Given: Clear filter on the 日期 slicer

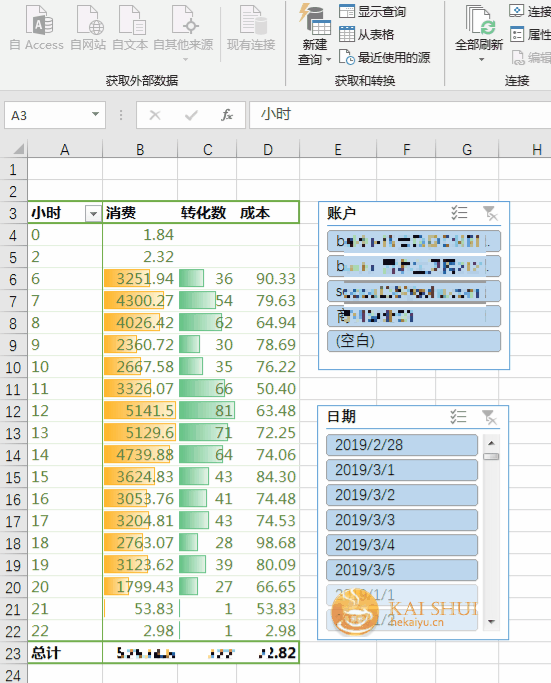Looking at the screenshot, I should tap(489, 417).
